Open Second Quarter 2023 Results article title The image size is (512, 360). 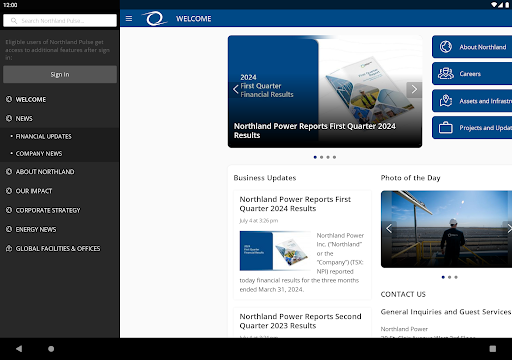[300, 321]
